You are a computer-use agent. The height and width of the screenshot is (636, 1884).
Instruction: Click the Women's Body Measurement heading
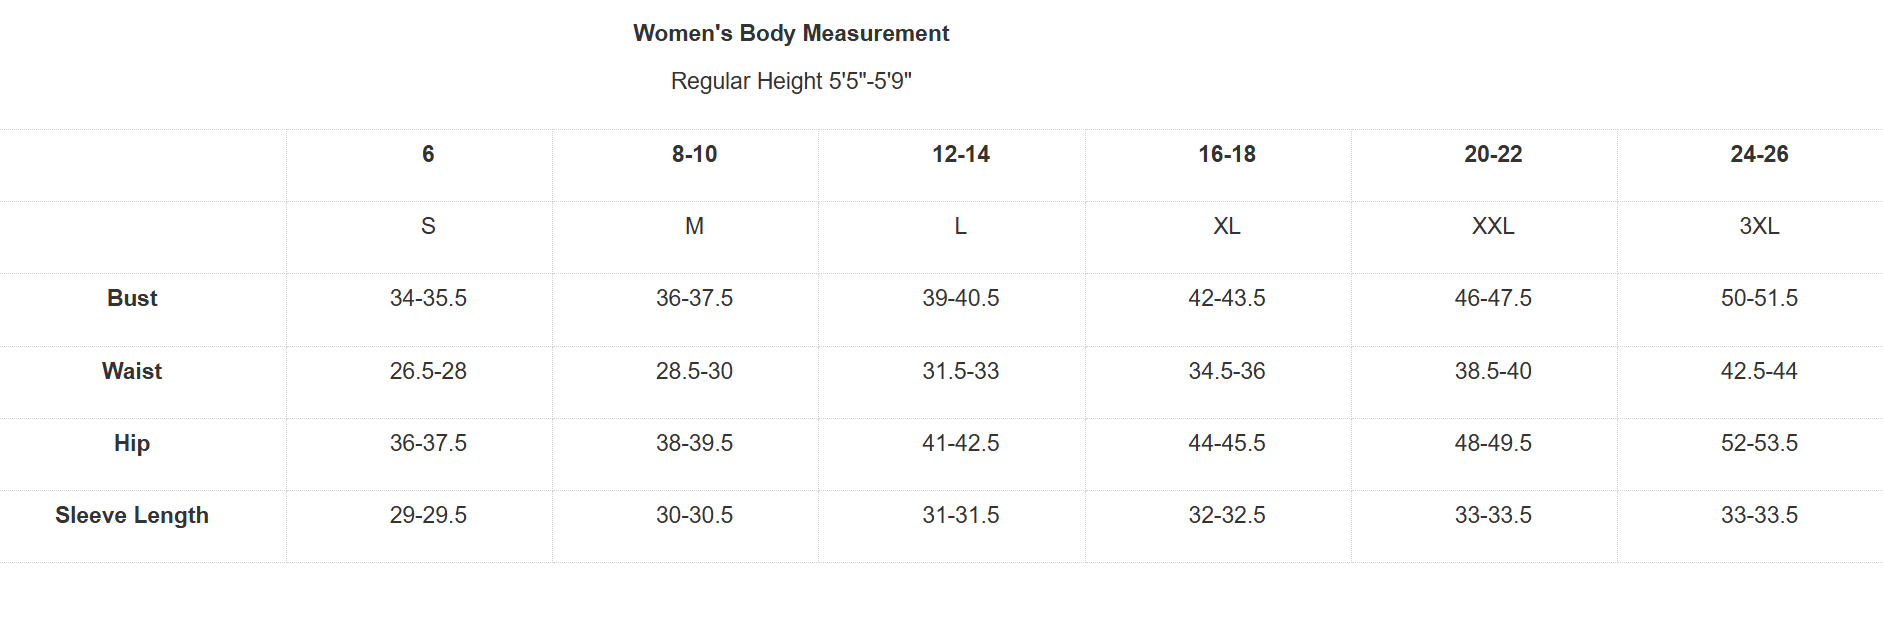[791, 33]
